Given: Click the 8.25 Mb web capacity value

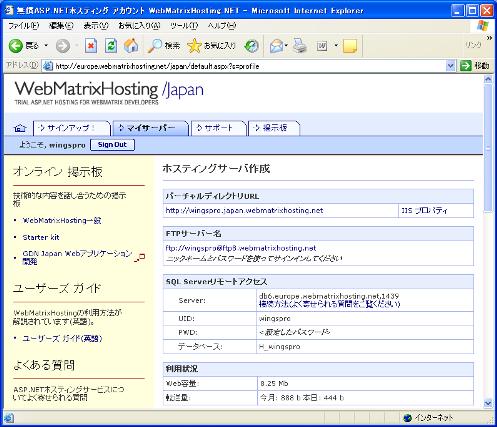Looking at the screenshot, I should (x=274, y=384).
